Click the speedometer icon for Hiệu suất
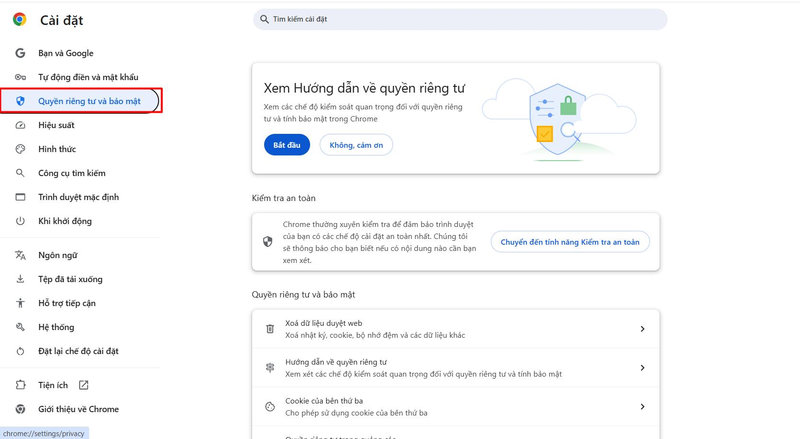The image size is (800, 439). 20,125
